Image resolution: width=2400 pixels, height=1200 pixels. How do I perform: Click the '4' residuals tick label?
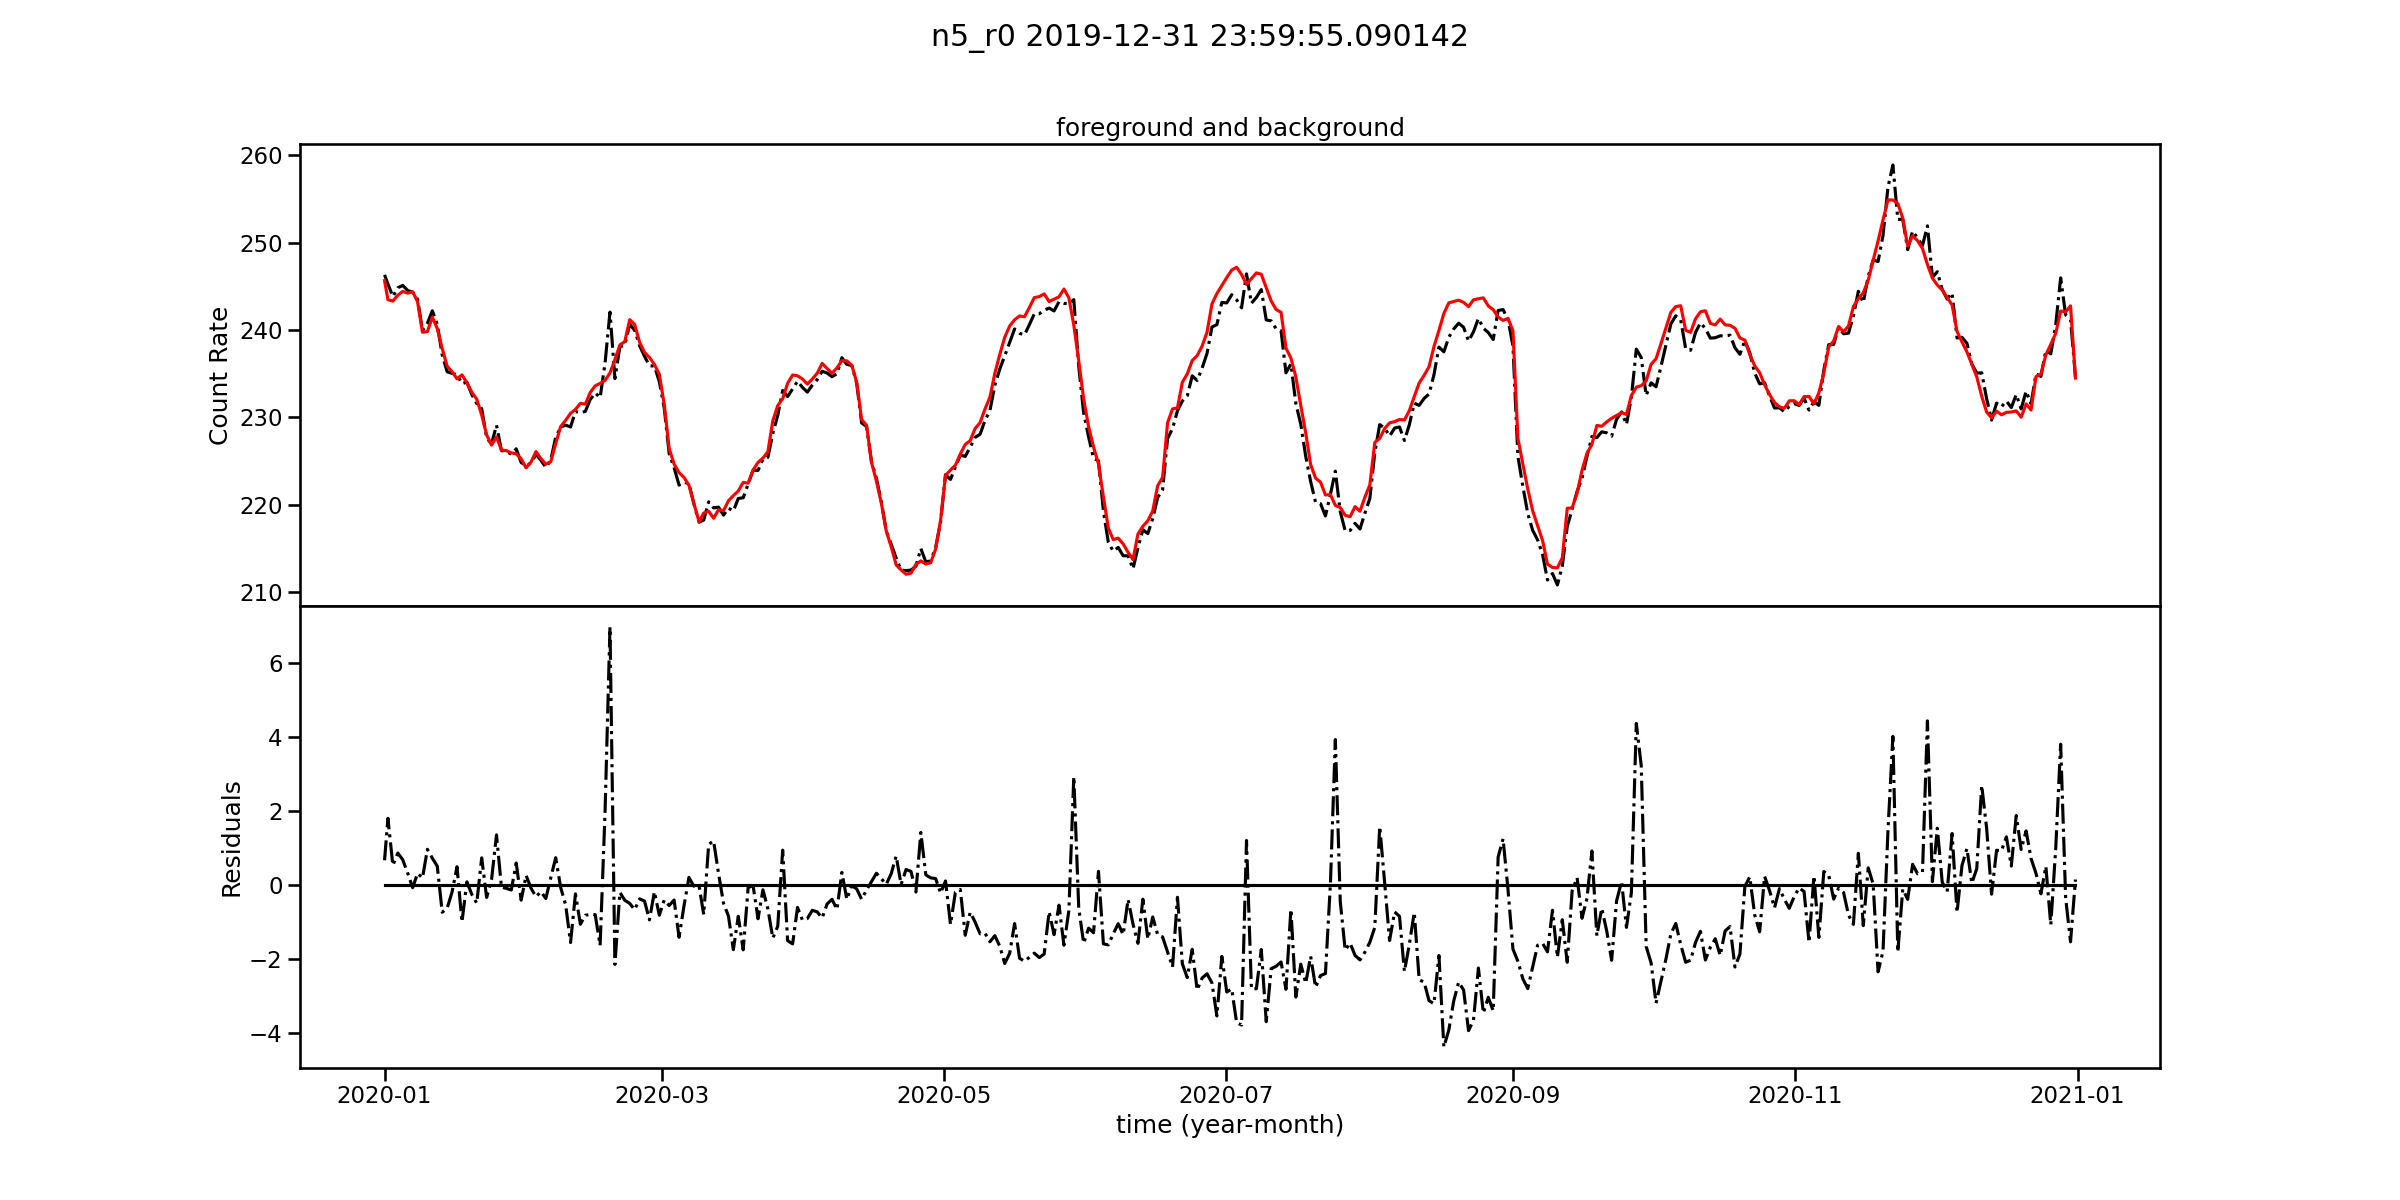(276, 738)
